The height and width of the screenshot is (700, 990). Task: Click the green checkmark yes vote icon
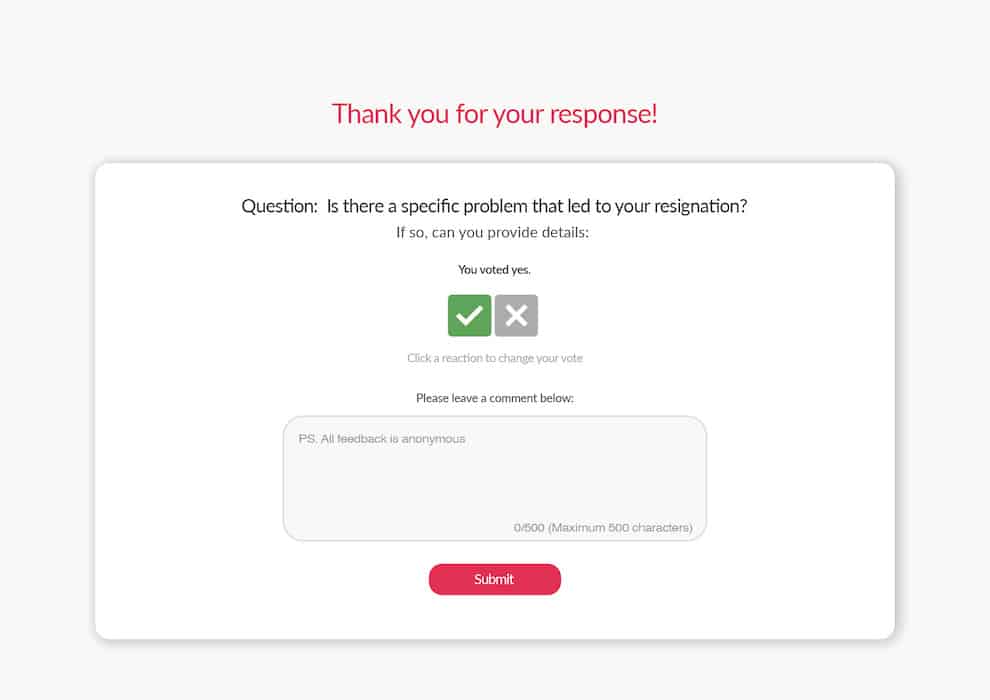(469, 316)
